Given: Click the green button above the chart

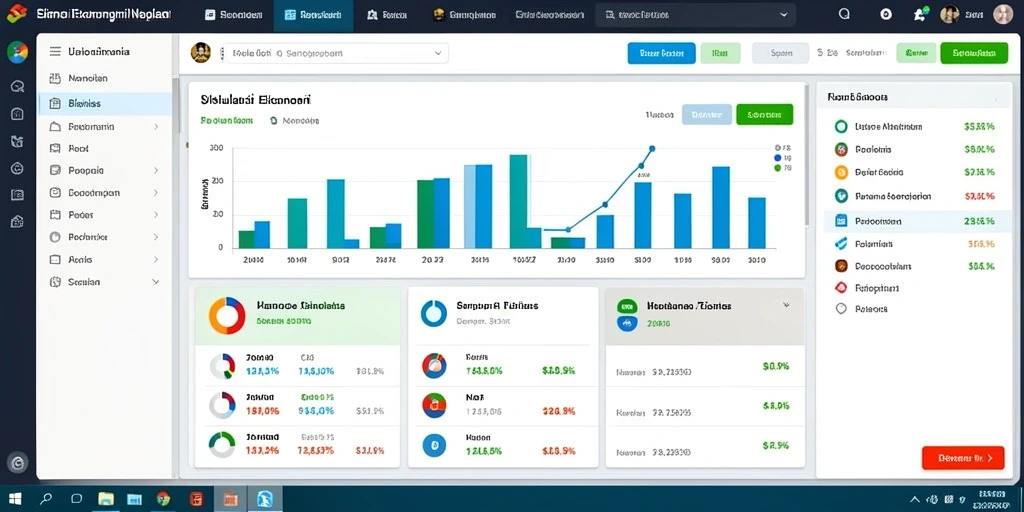Looking at the screenshot, I should click(764, 114).
